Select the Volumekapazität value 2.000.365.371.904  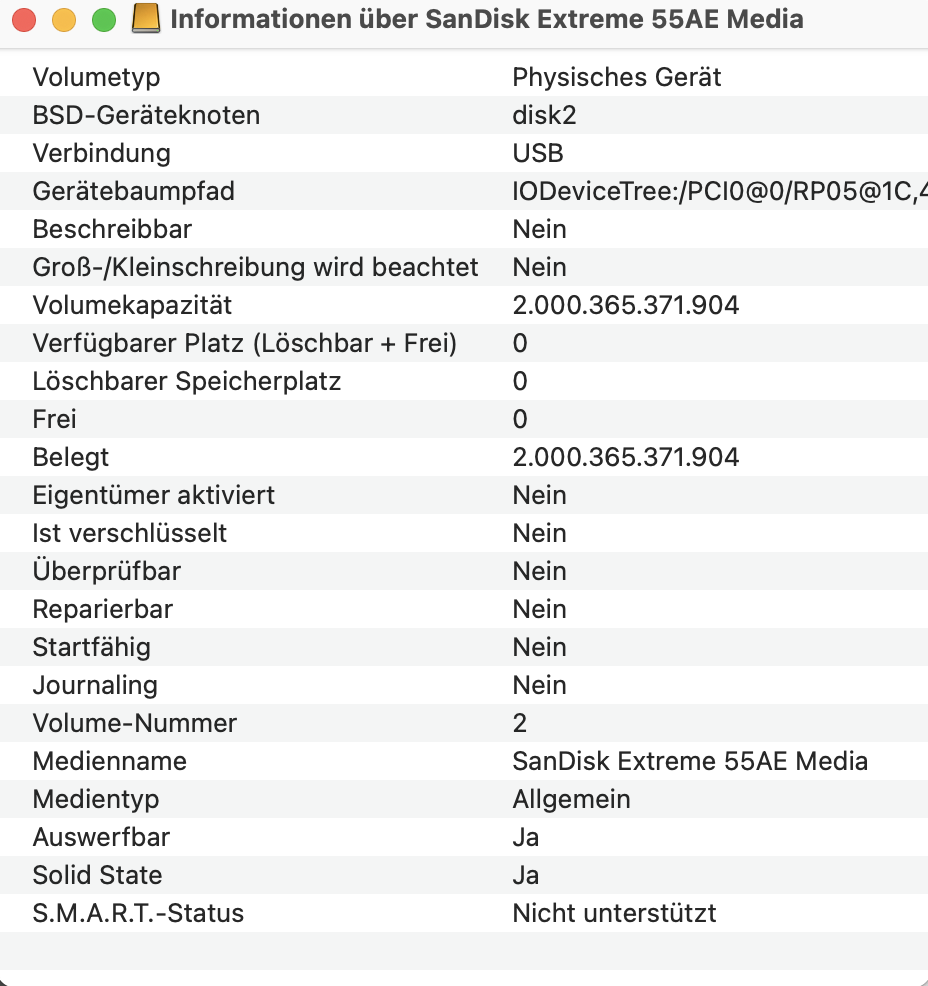[625, 305]
